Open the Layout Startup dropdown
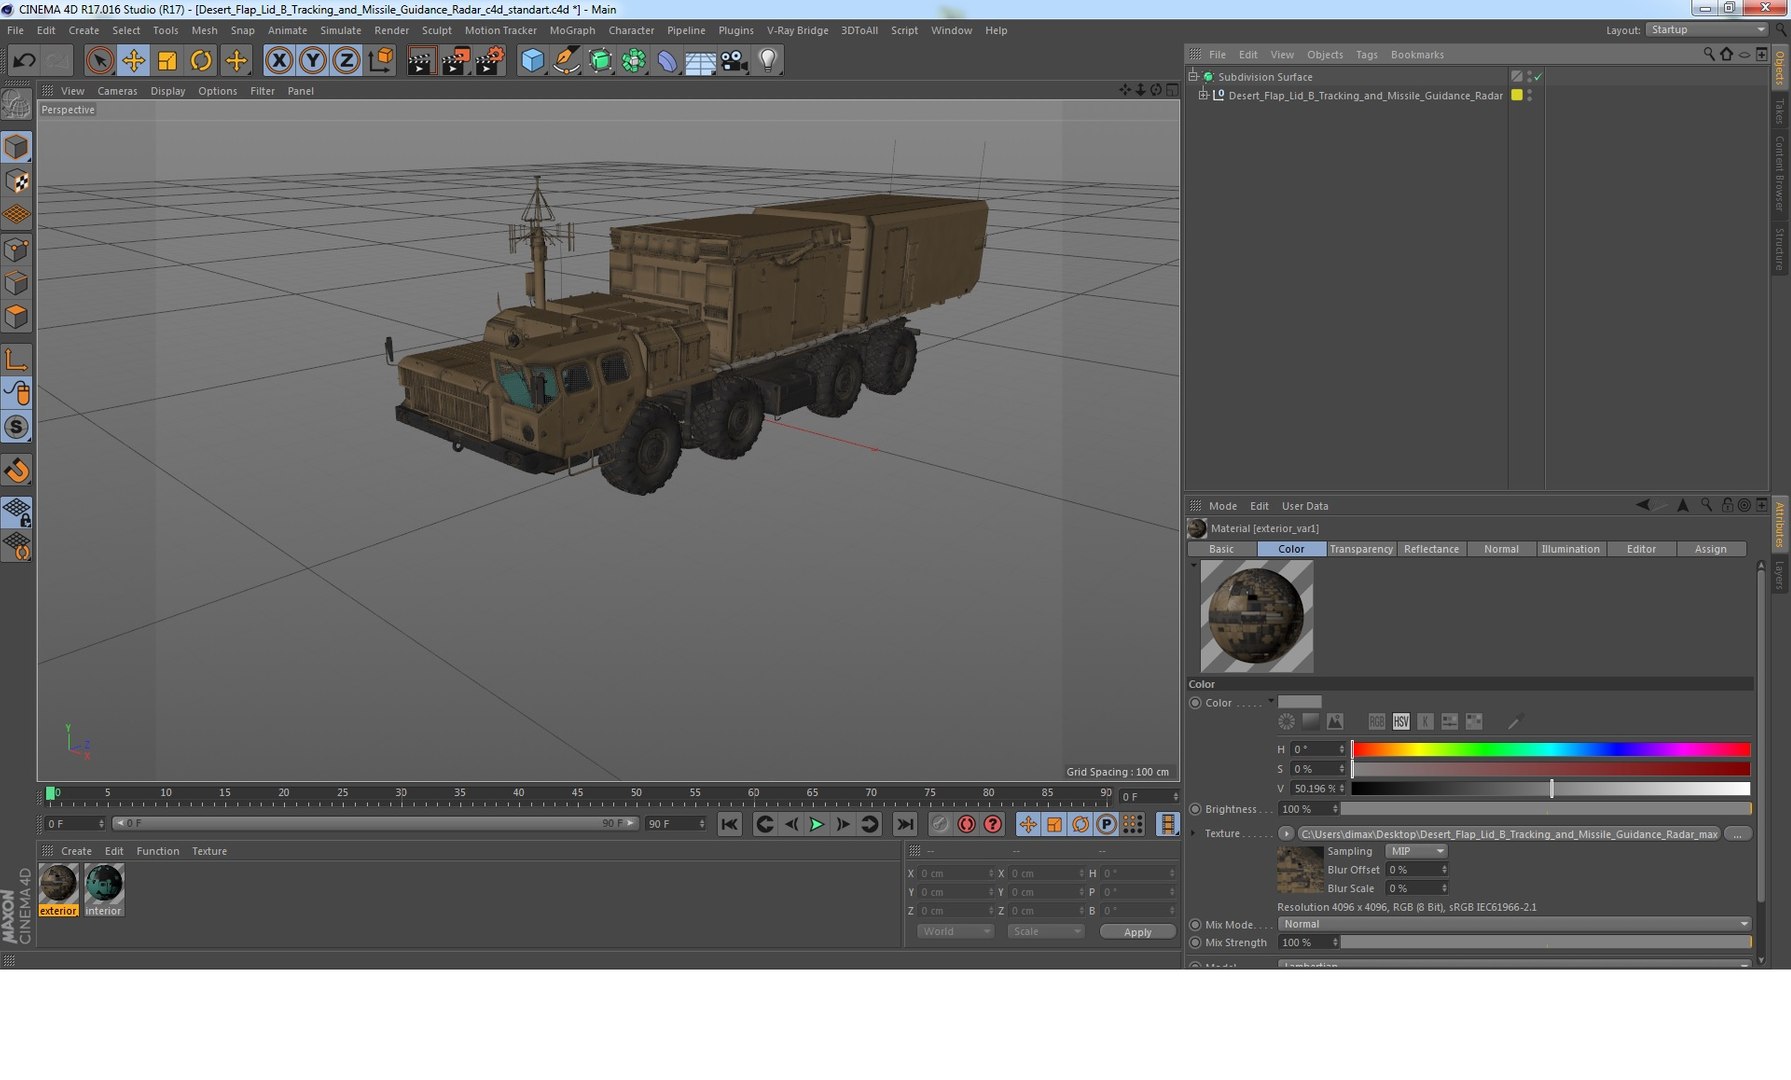 point(1707,30)
